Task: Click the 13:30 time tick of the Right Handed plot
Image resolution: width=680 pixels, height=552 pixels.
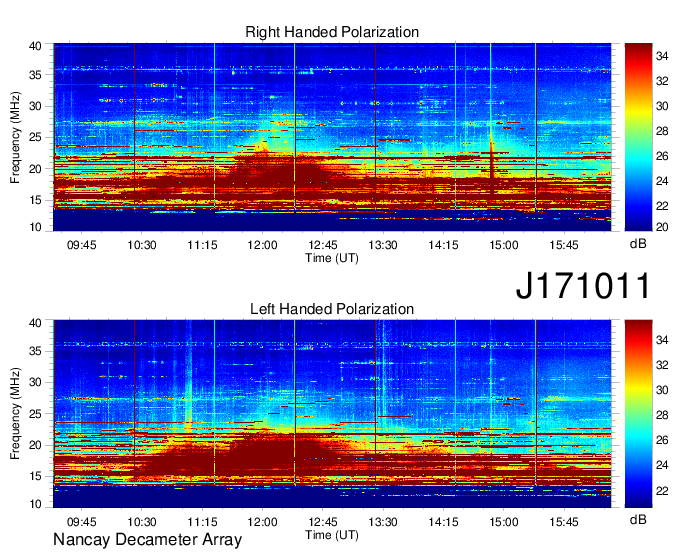Action: (x=383, y=245)
